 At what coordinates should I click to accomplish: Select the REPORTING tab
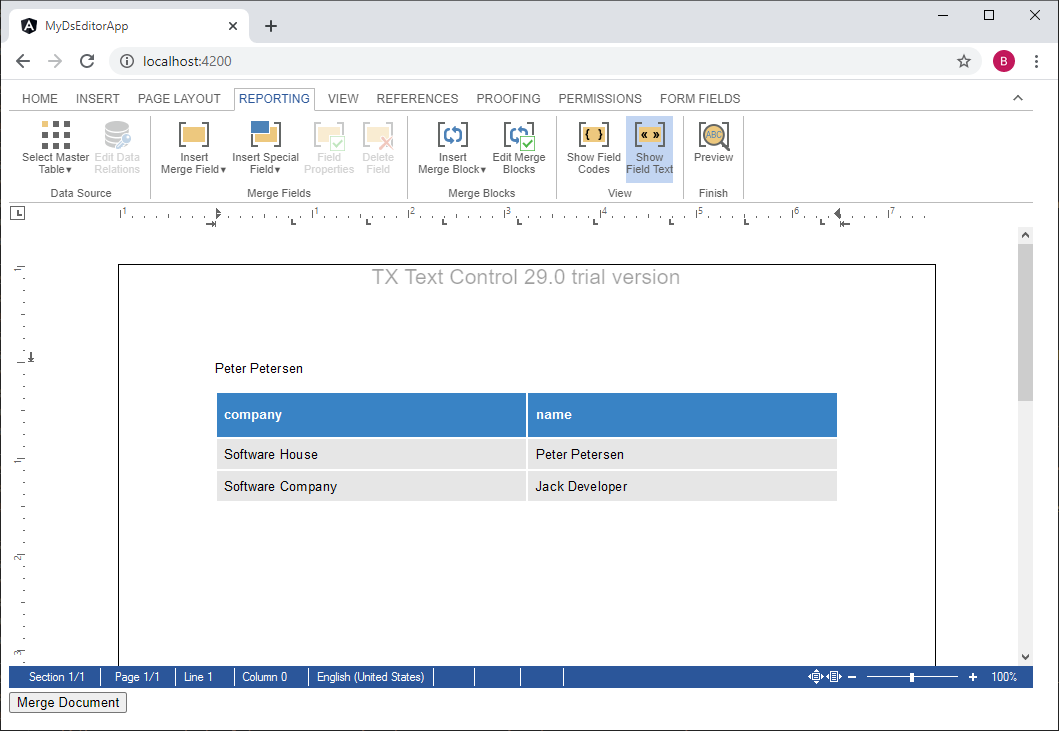coord(274,99)
